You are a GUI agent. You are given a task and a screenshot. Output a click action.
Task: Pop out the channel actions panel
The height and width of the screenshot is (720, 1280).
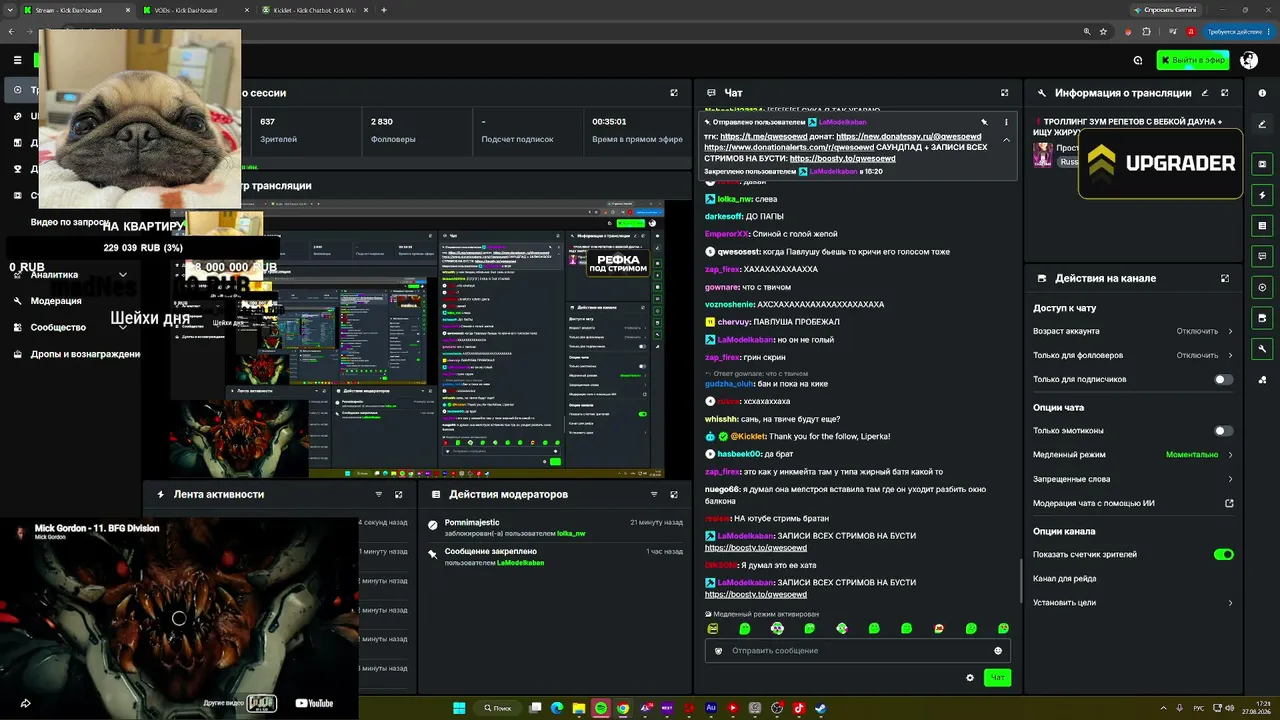point(1225,278)
